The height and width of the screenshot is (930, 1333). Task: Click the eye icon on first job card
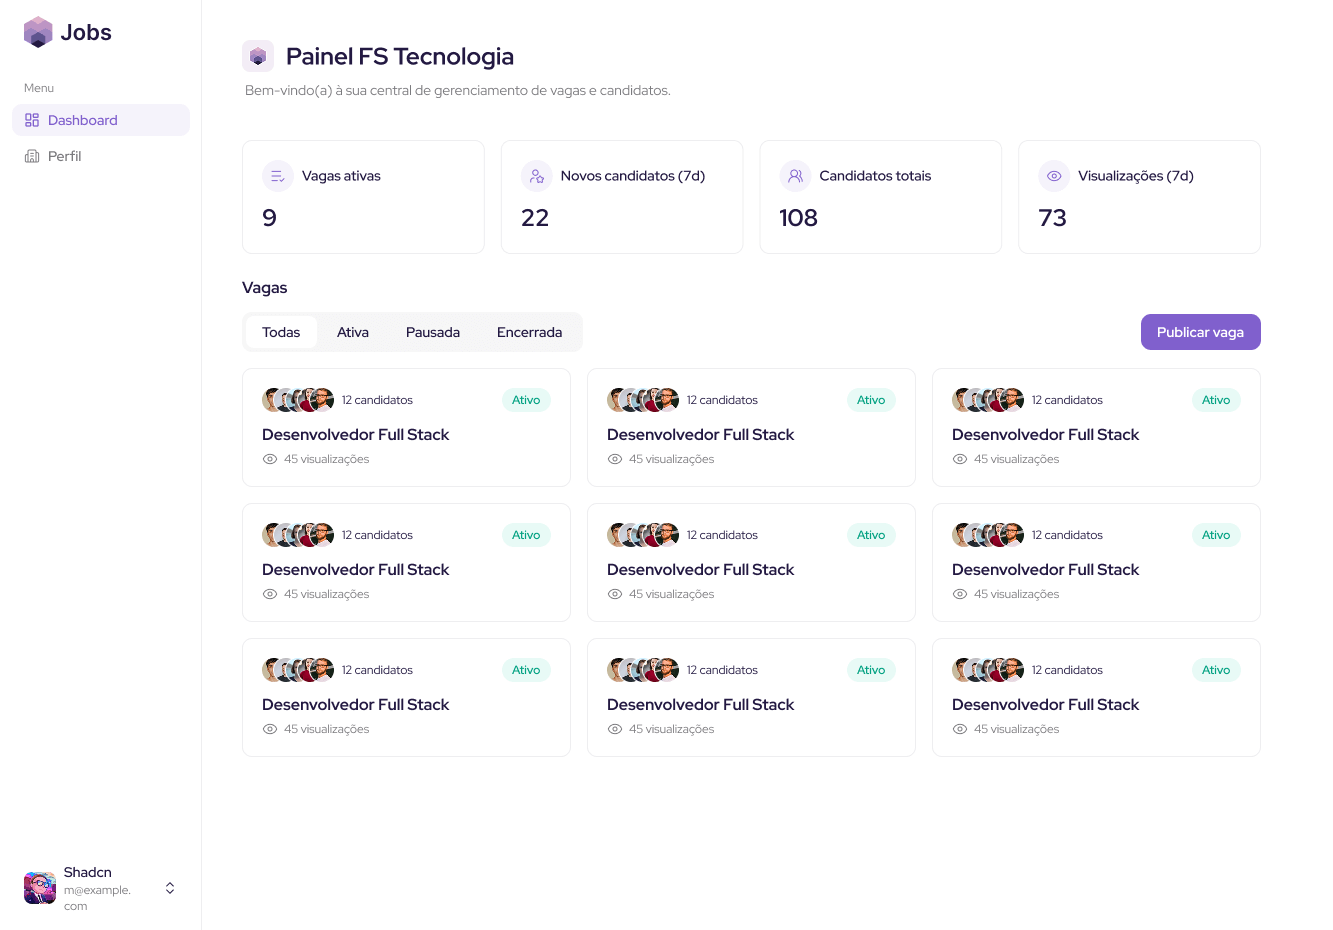(270, 459)
